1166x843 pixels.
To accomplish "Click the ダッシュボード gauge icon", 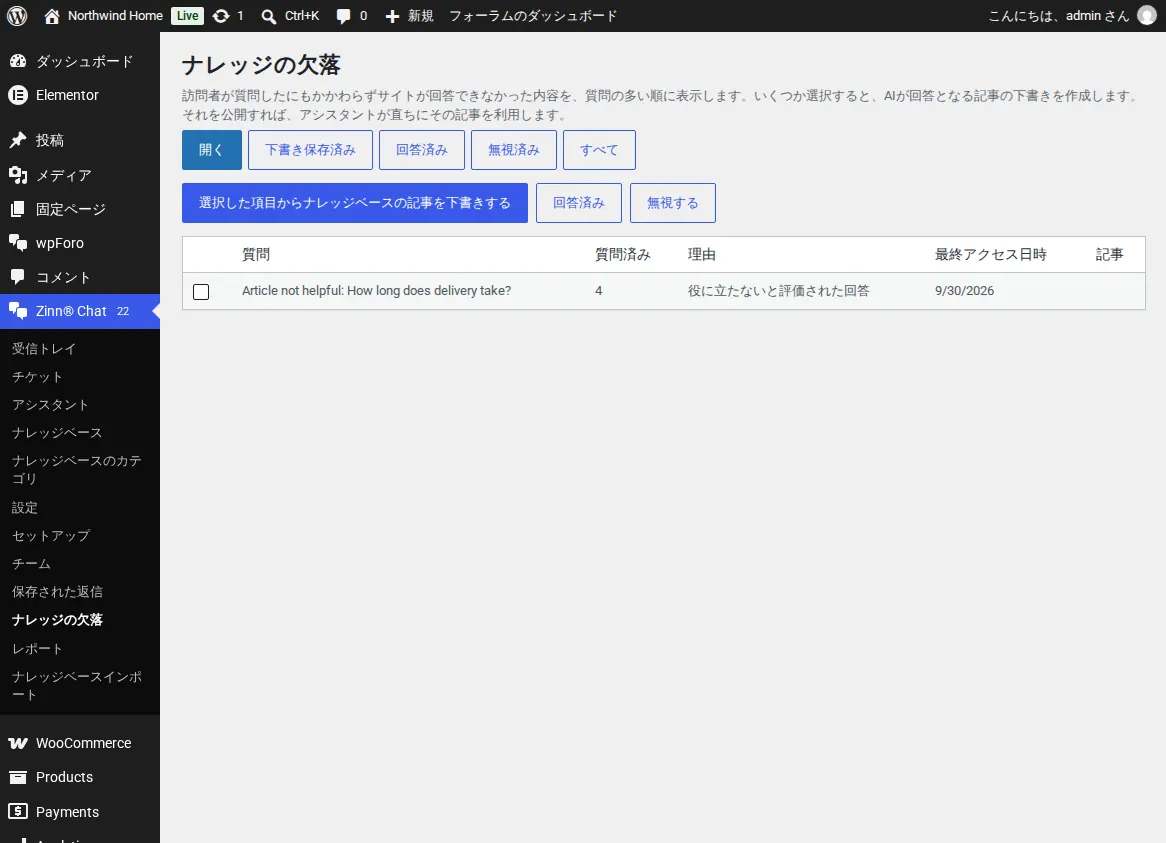I will click(18, 61).
